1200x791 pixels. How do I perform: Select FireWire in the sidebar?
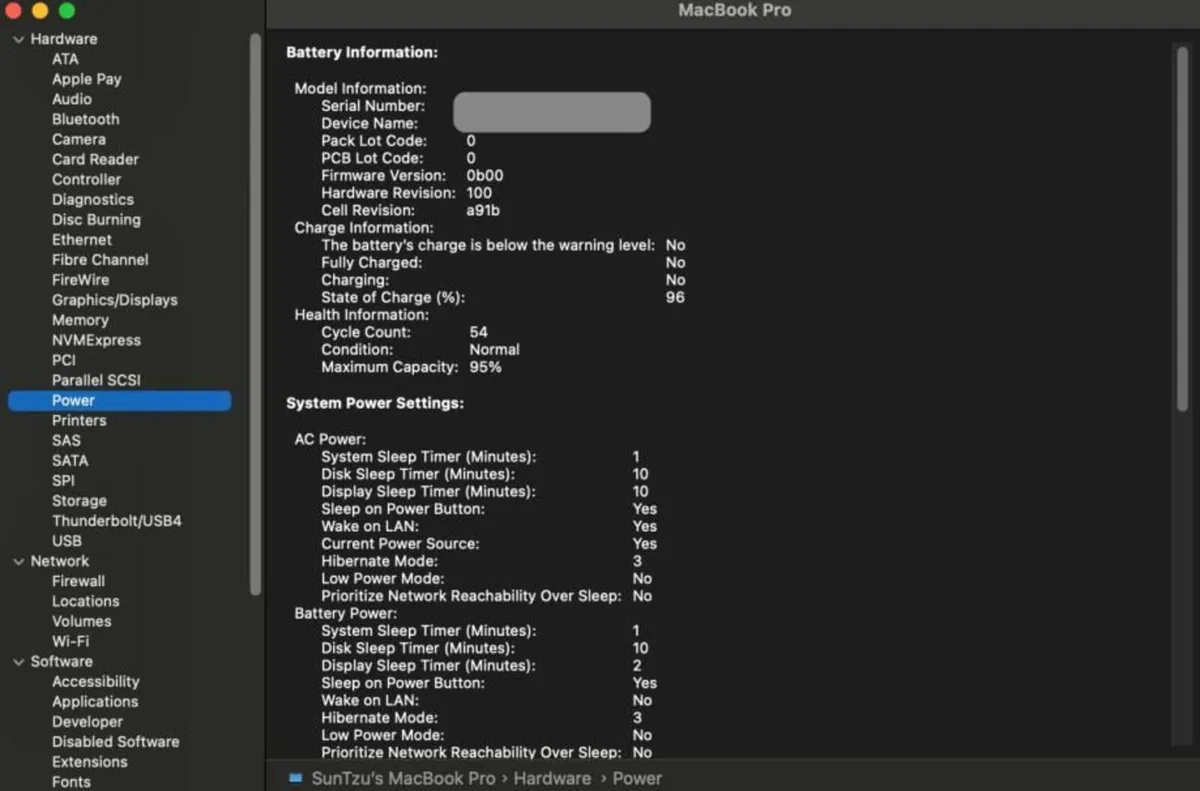point(81,280)
